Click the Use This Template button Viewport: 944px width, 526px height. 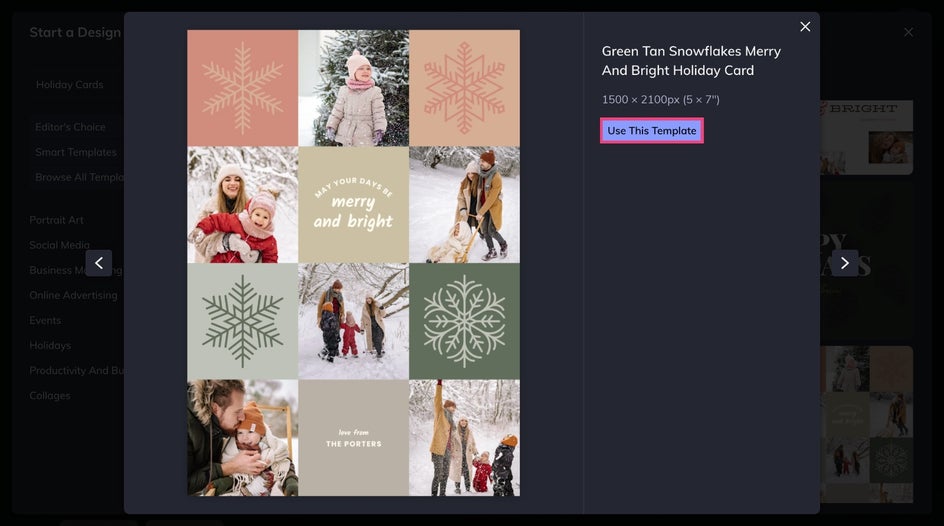pyautogui.click(x=651, y=131)
